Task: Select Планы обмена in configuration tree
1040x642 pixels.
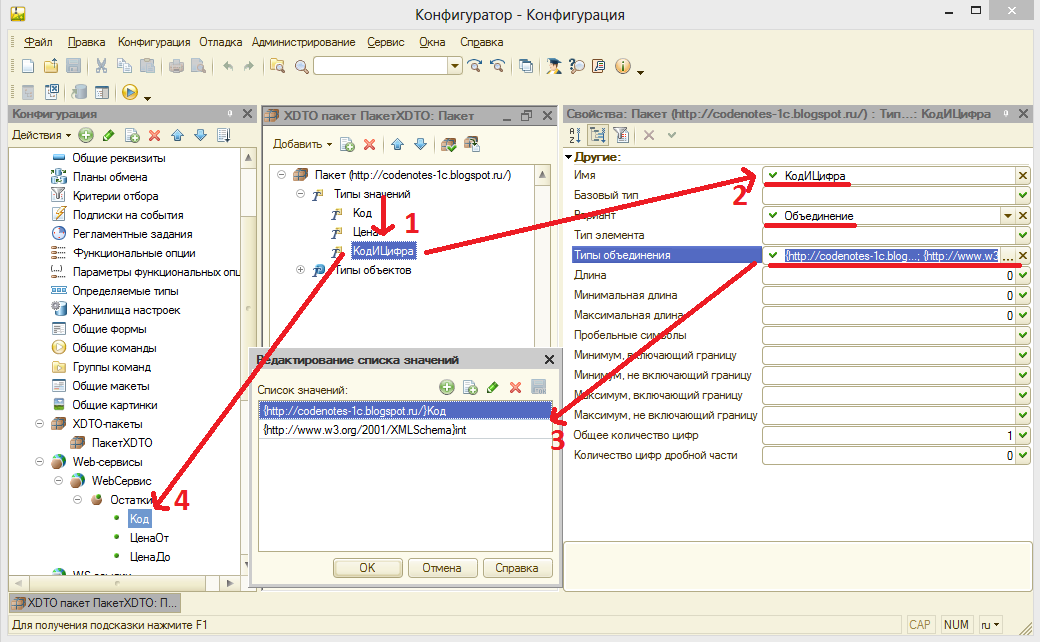Action: [x=109, y=177]
